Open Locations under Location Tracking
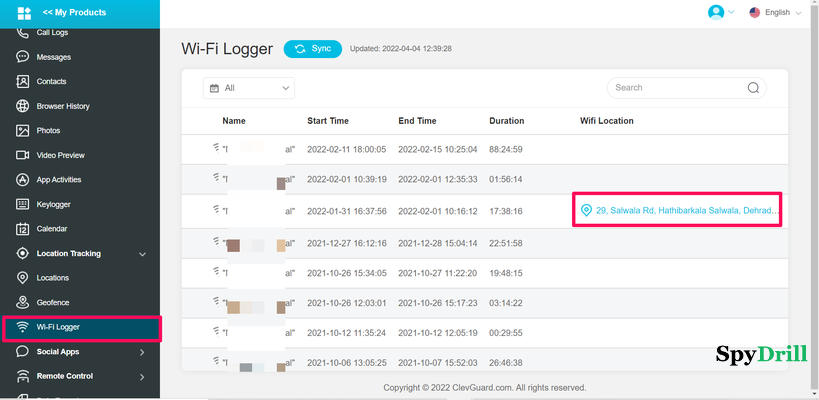819x400 pixels. [52, 278]
